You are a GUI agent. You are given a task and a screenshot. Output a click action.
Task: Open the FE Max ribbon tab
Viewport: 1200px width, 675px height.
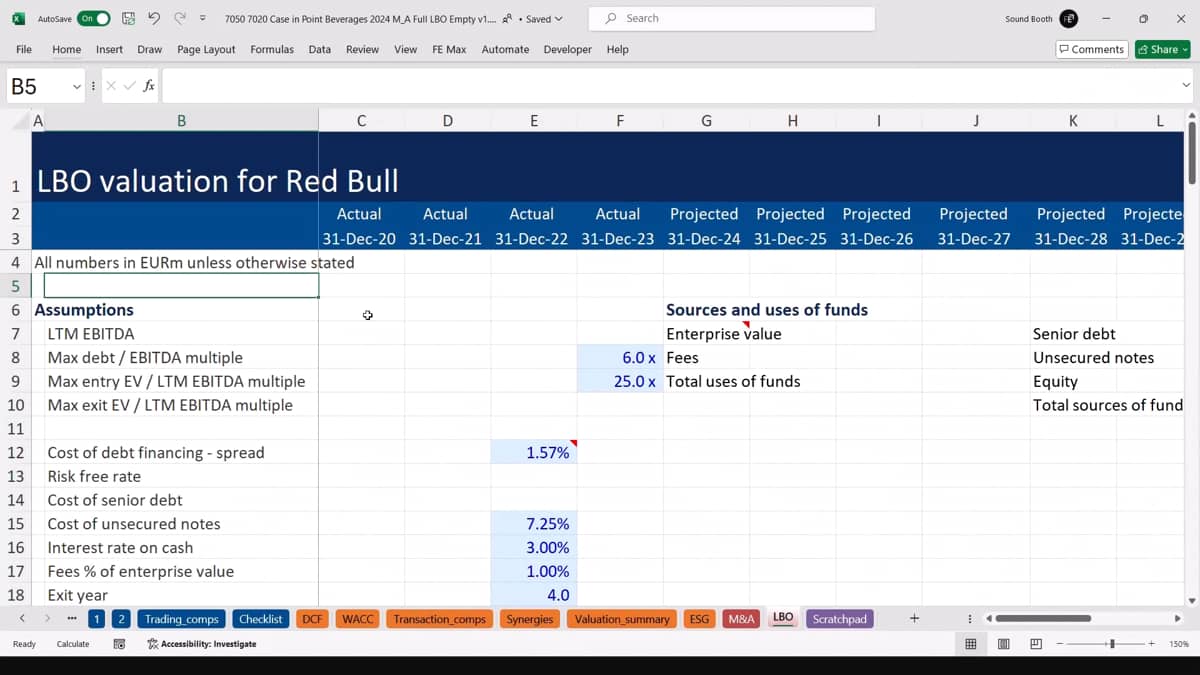pos(449,49)
